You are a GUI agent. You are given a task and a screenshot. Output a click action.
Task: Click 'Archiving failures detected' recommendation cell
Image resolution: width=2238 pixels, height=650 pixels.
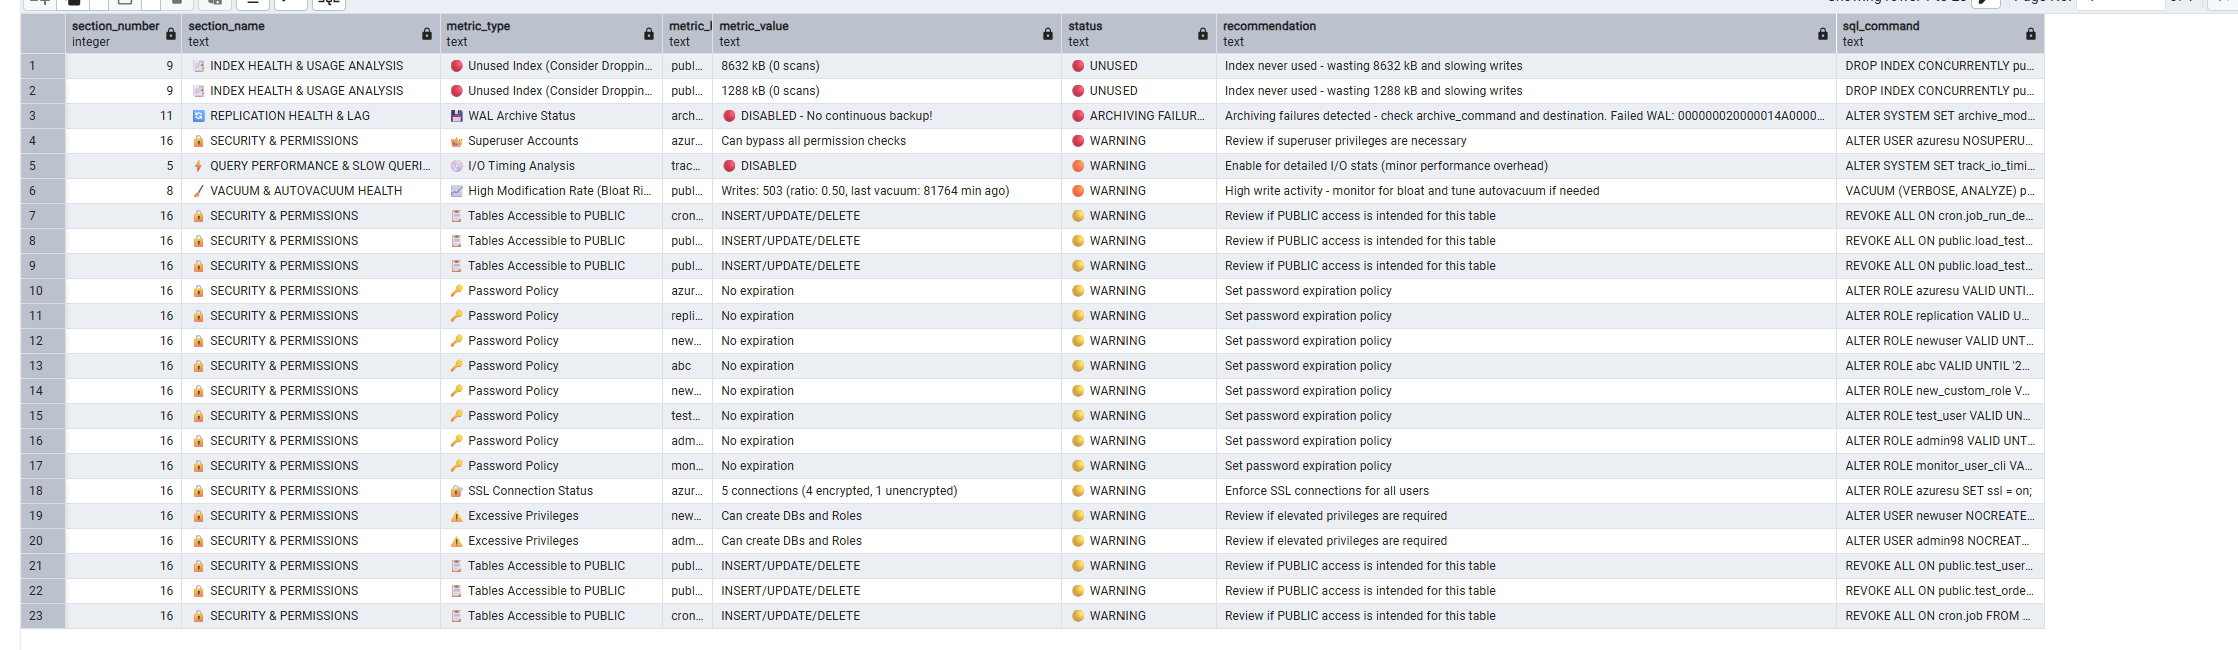pyautogui.click(x=1526, y=116)
